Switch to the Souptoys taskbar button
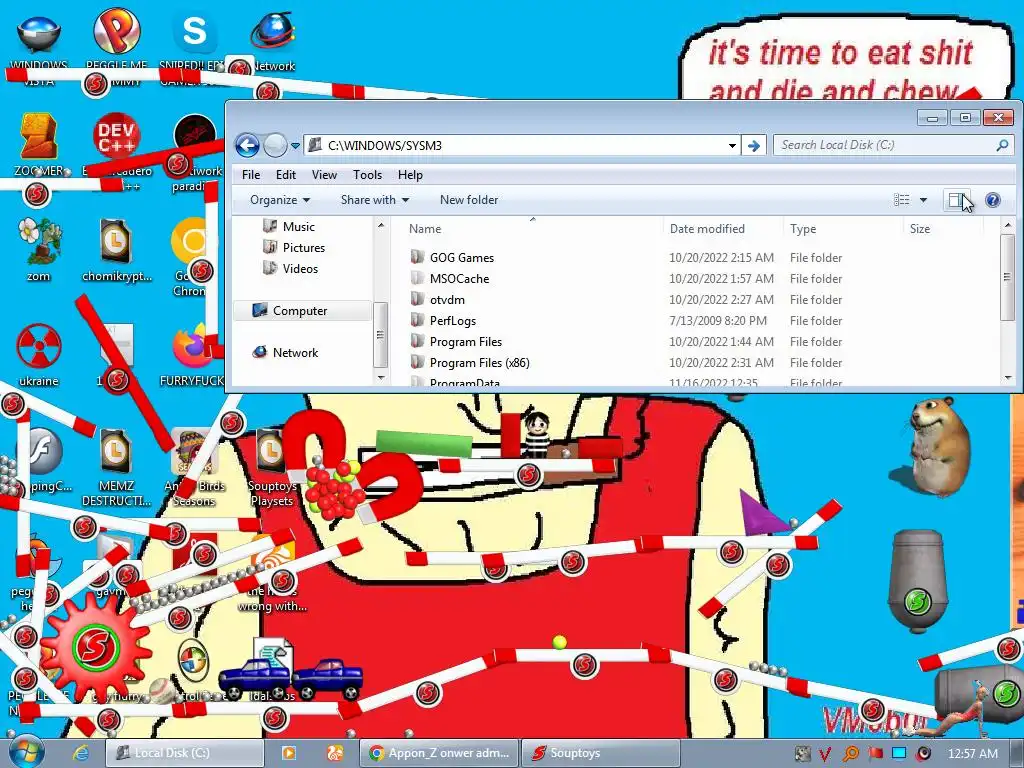This screenshot has width=1024, height=768. point(600,753)
